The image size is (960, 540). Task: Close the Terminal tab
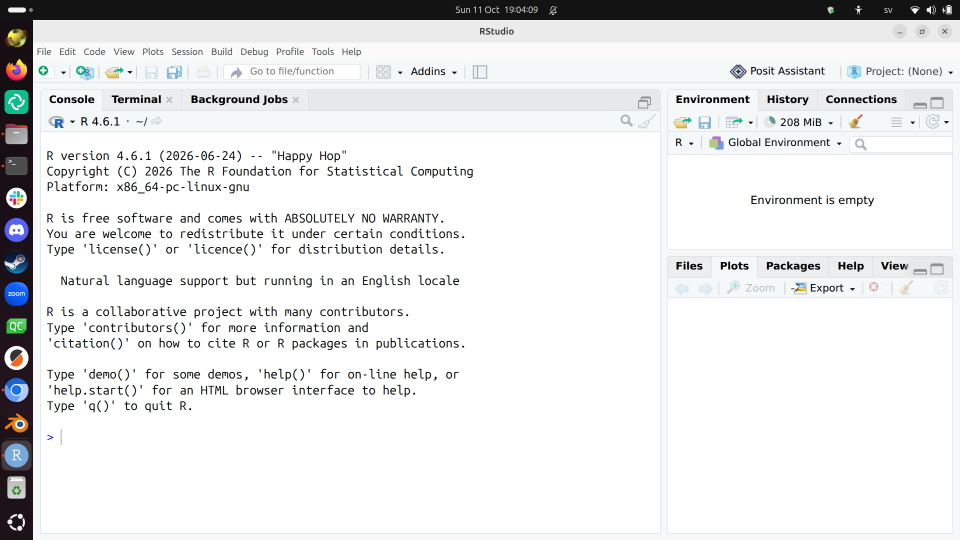170,100
